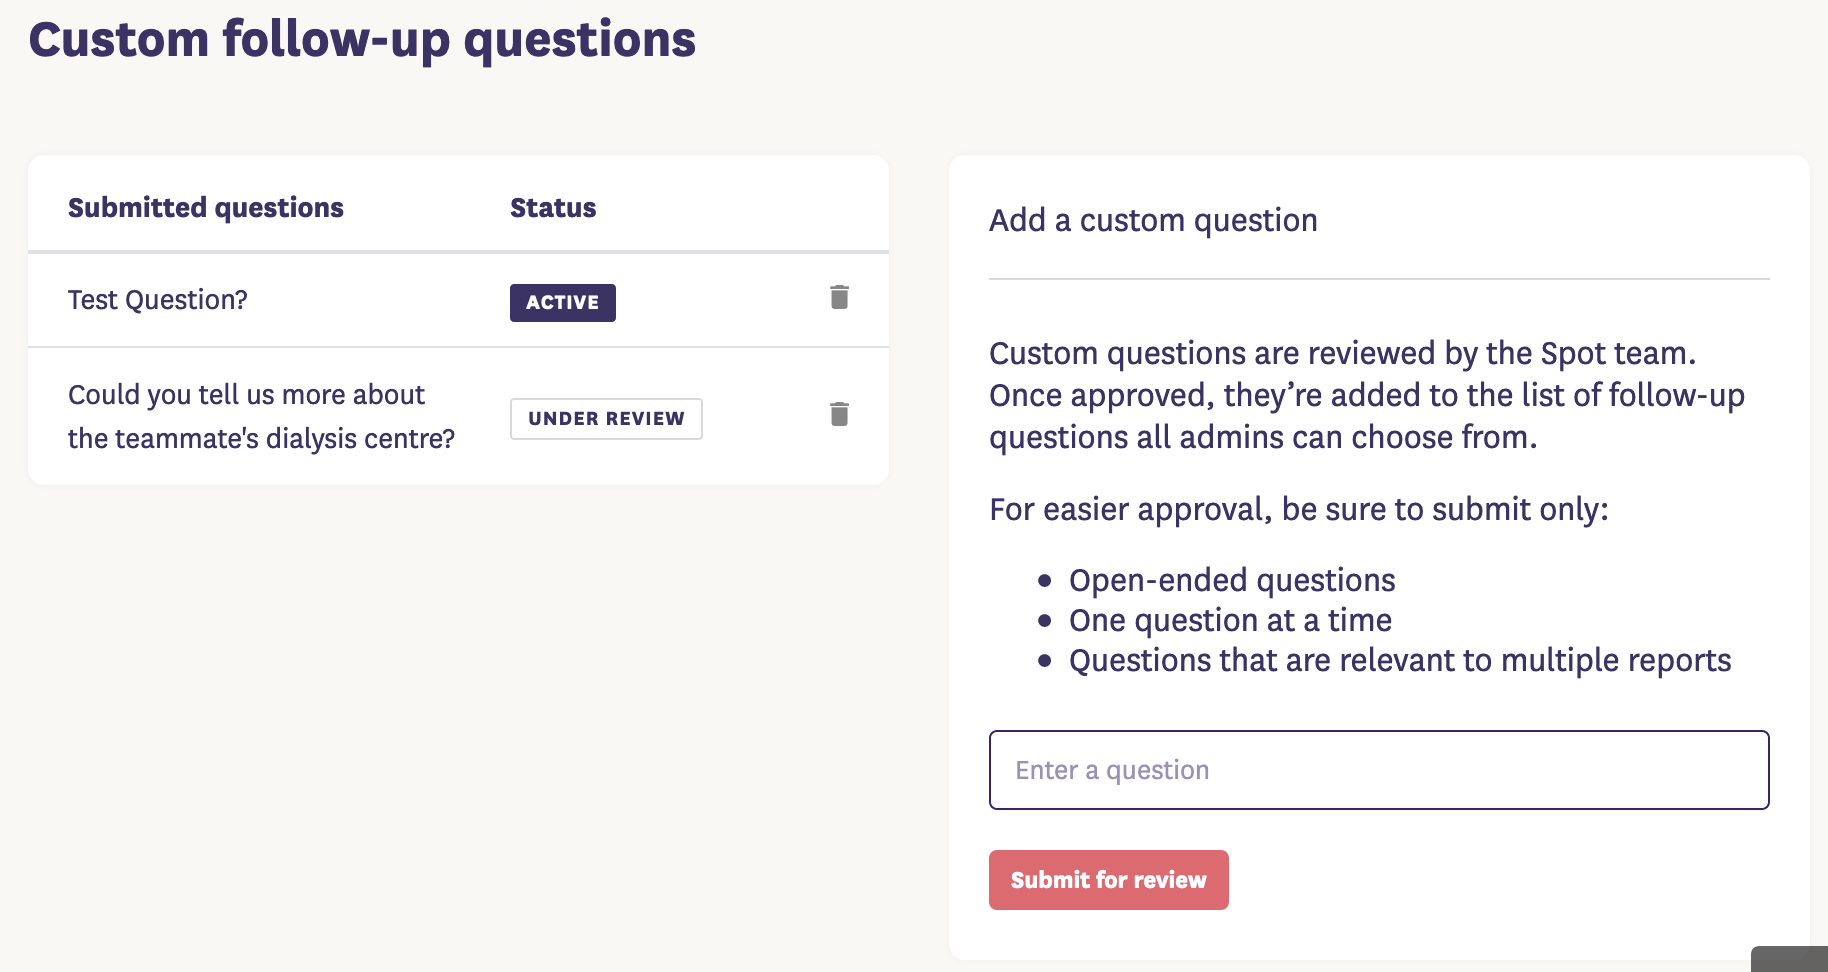Click the "Custom follow-up questions" page title
Screen dimensions: 1828x972
coord(362,40)
